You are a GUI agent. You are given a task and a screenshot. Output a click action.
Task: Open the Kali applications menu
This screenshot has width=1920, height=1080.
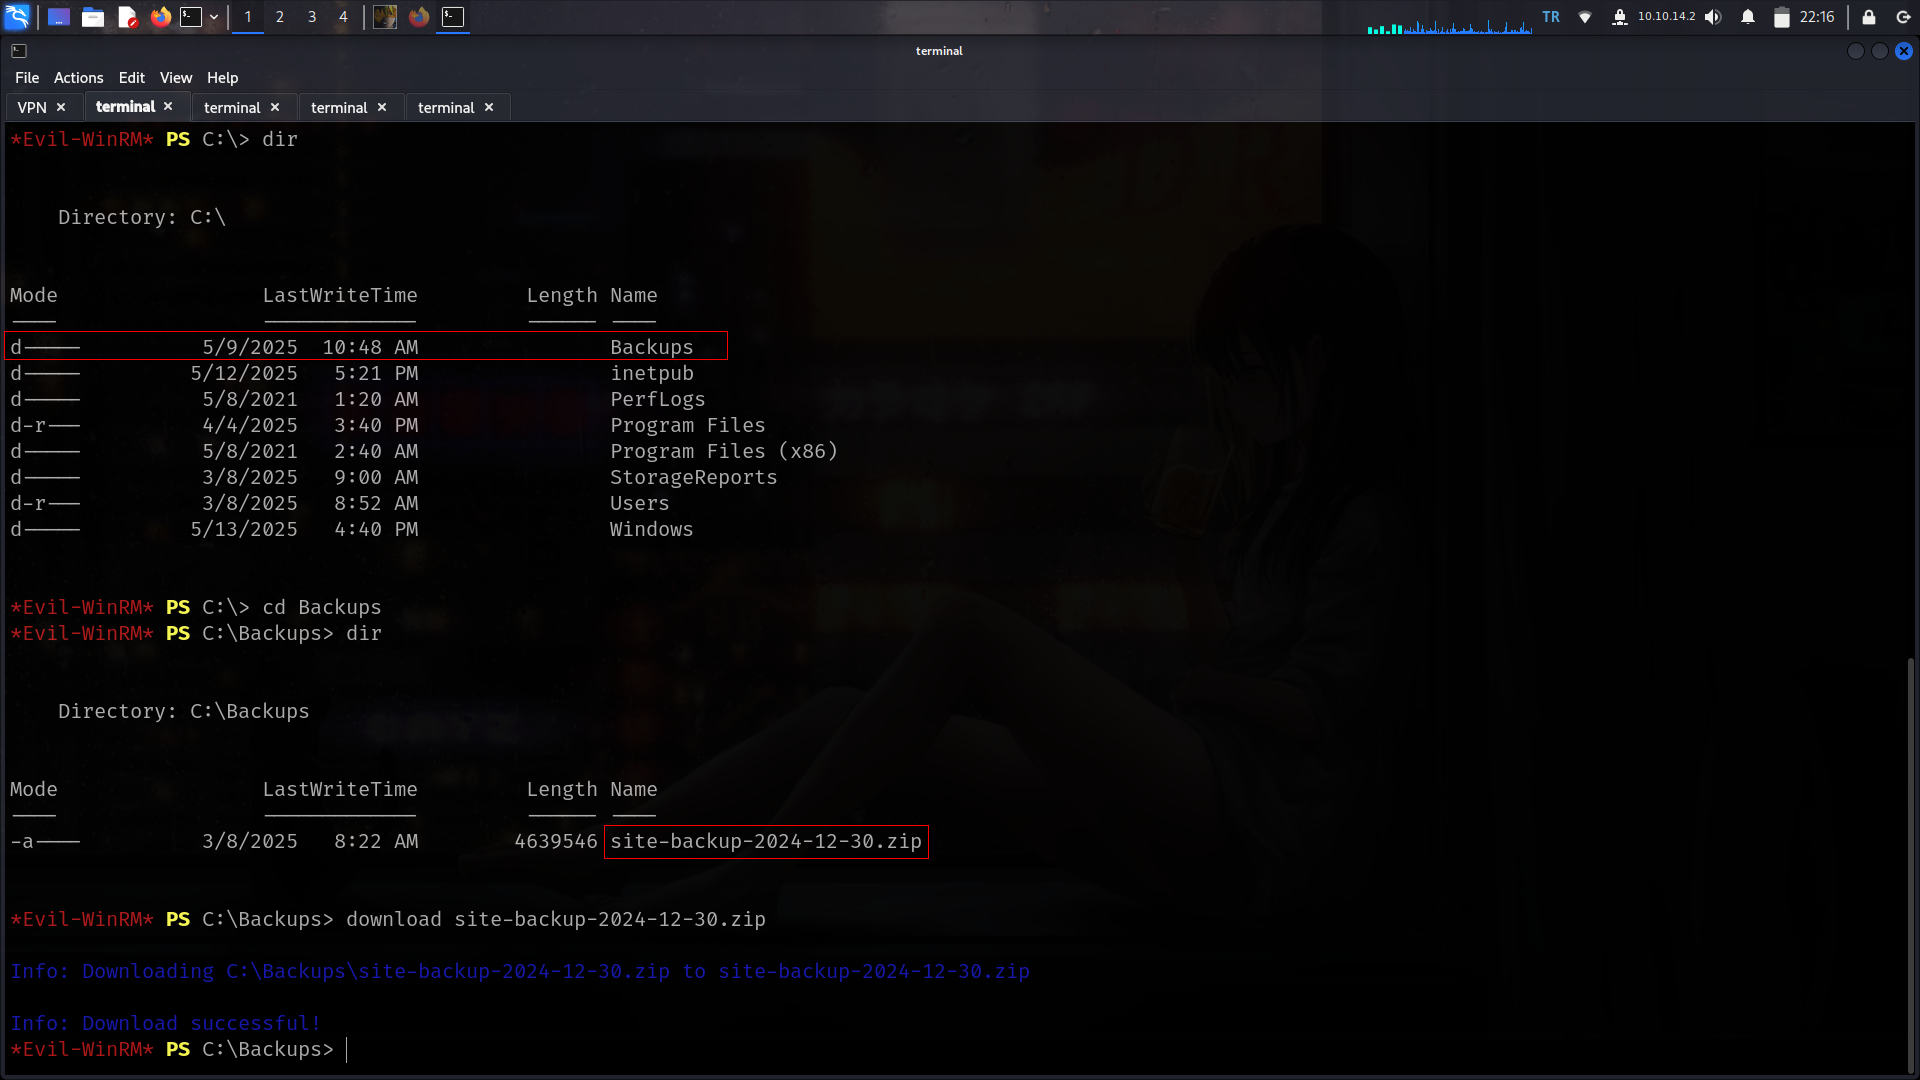tap(17, 17)
